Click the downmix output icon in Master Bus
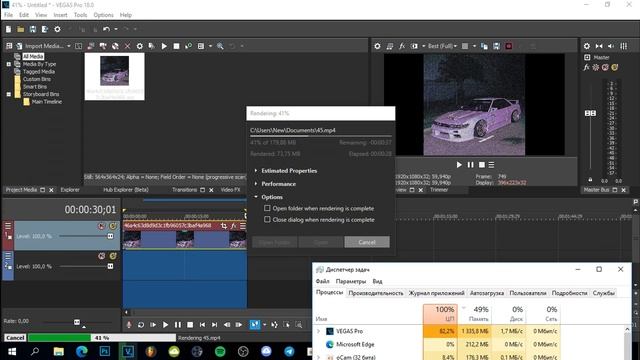640x360 pixels. (x=599, y=46)
